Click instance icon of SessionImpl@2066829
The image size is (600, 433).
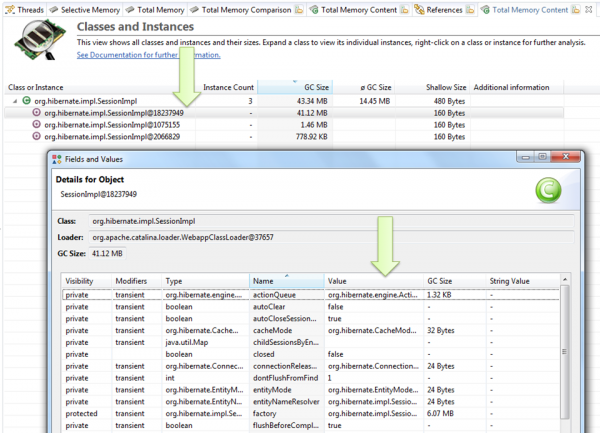pos(36,136)
